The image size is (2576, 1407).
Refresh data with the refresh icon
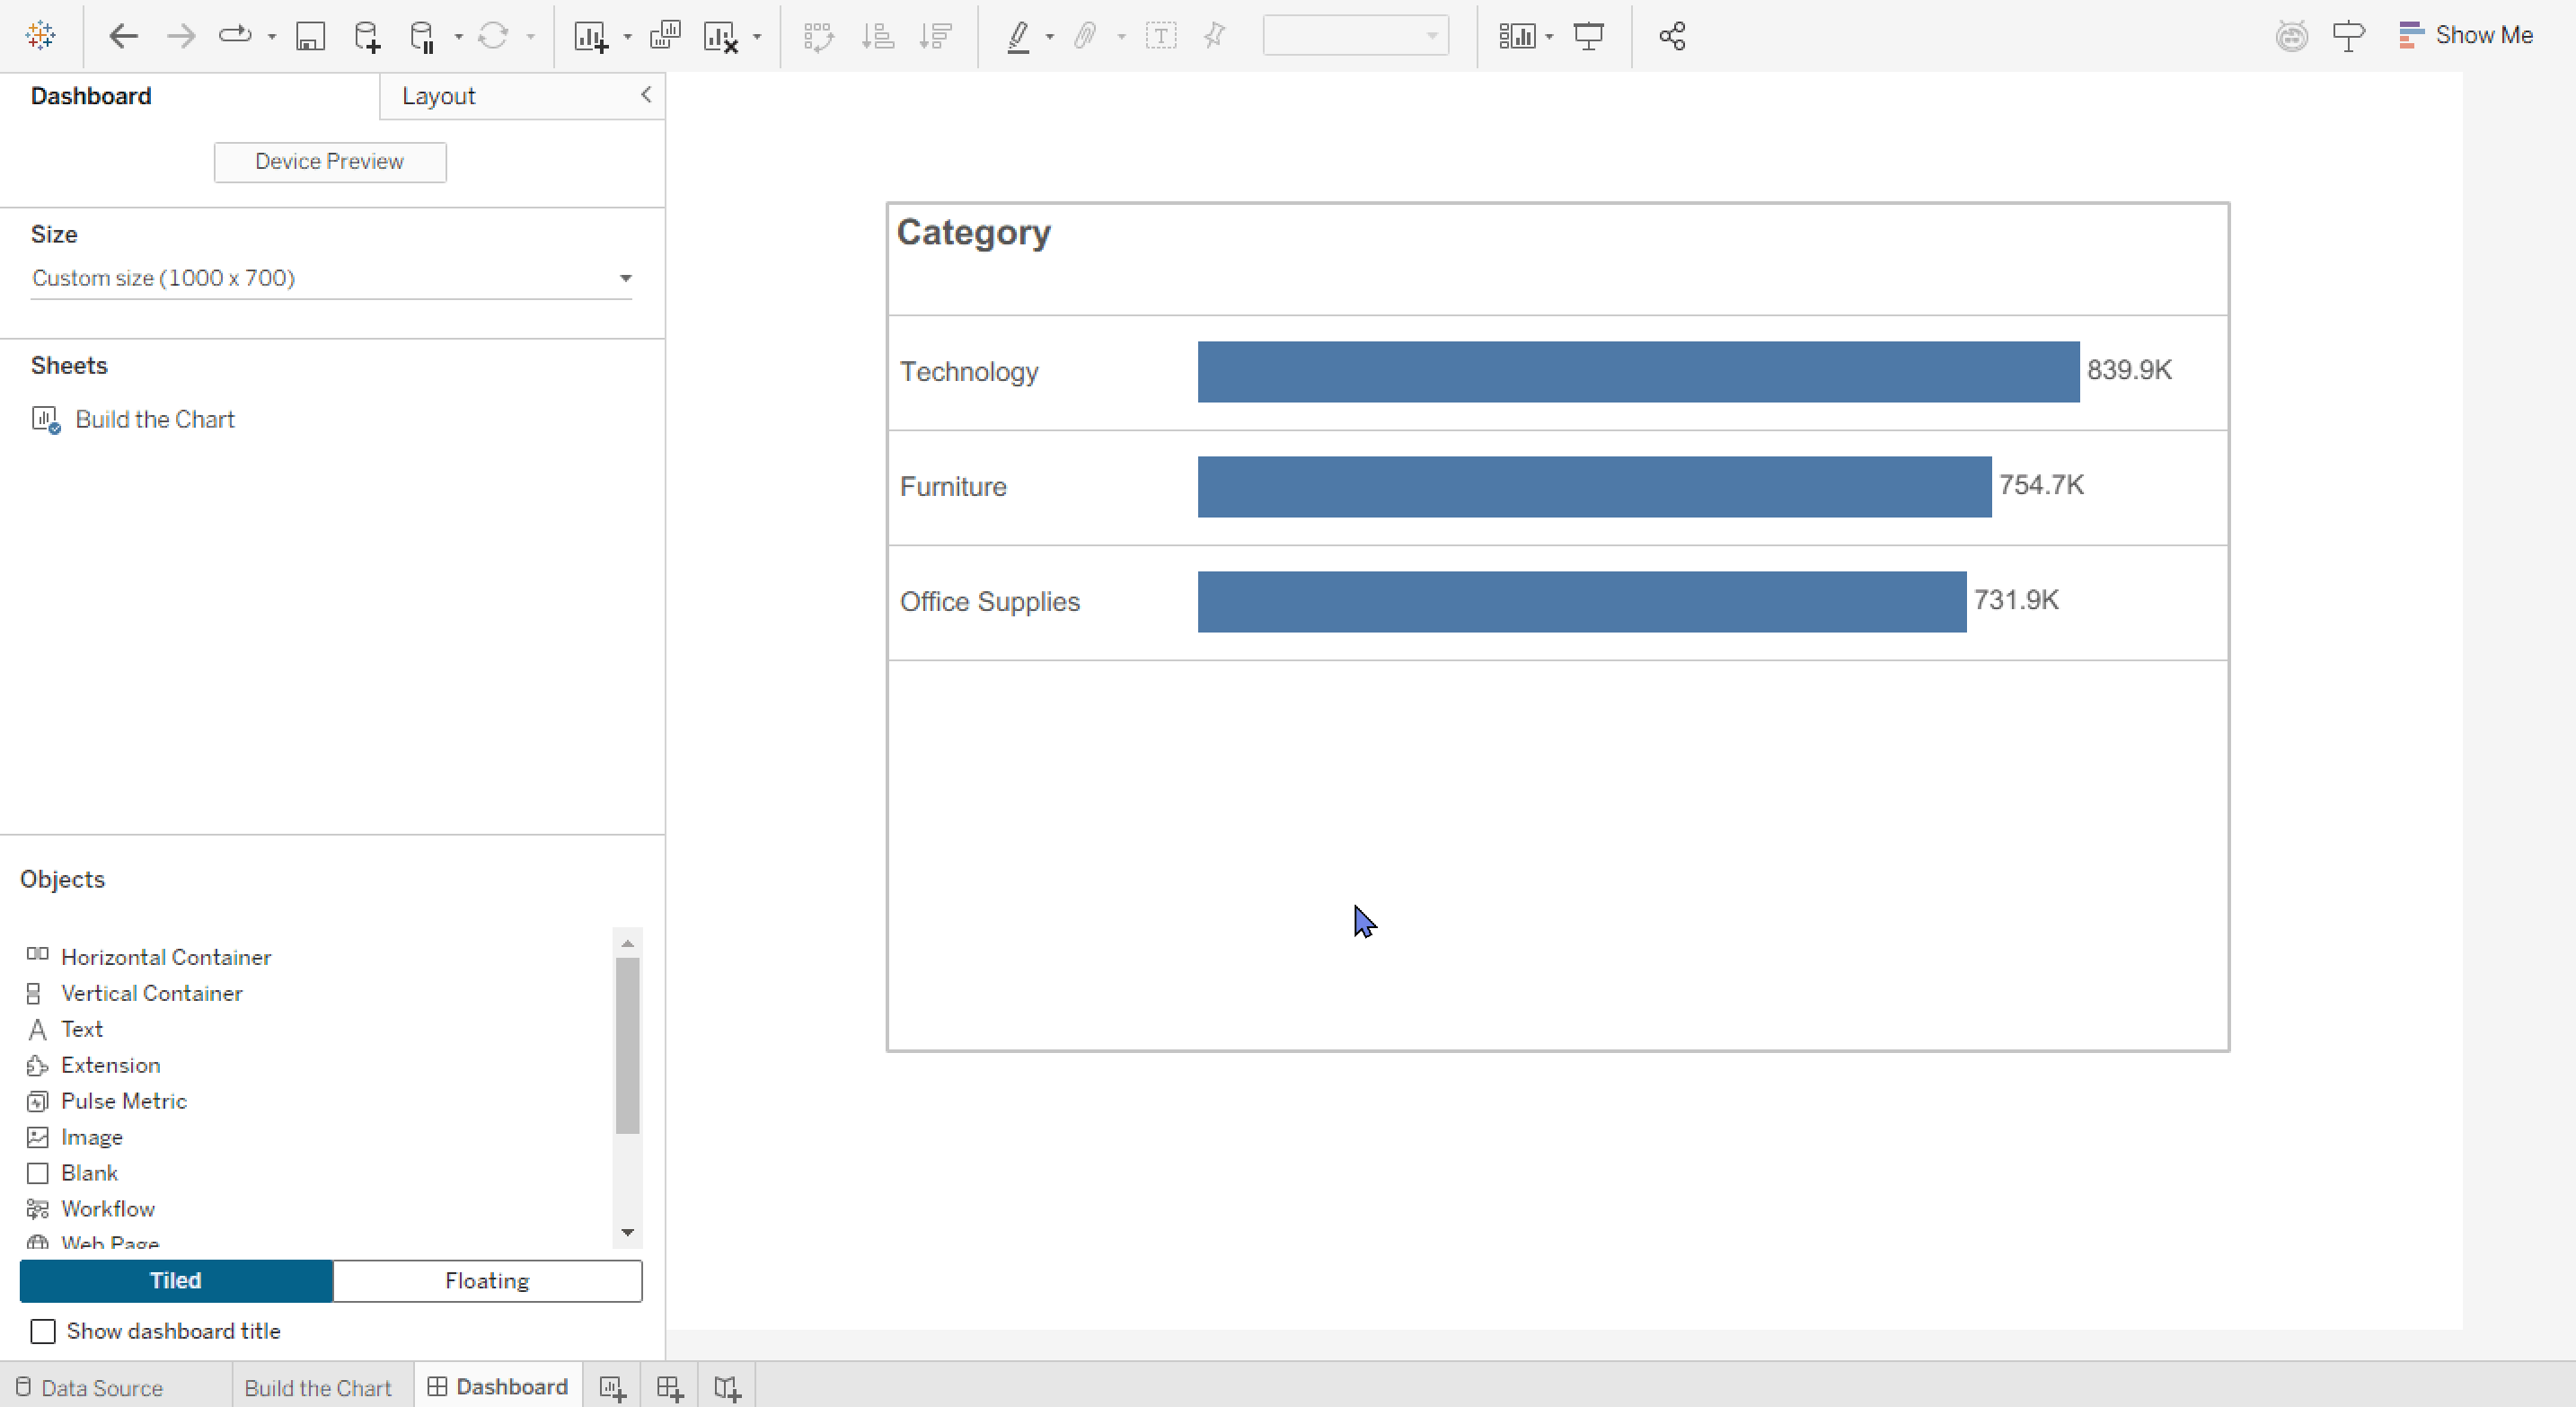493,37
